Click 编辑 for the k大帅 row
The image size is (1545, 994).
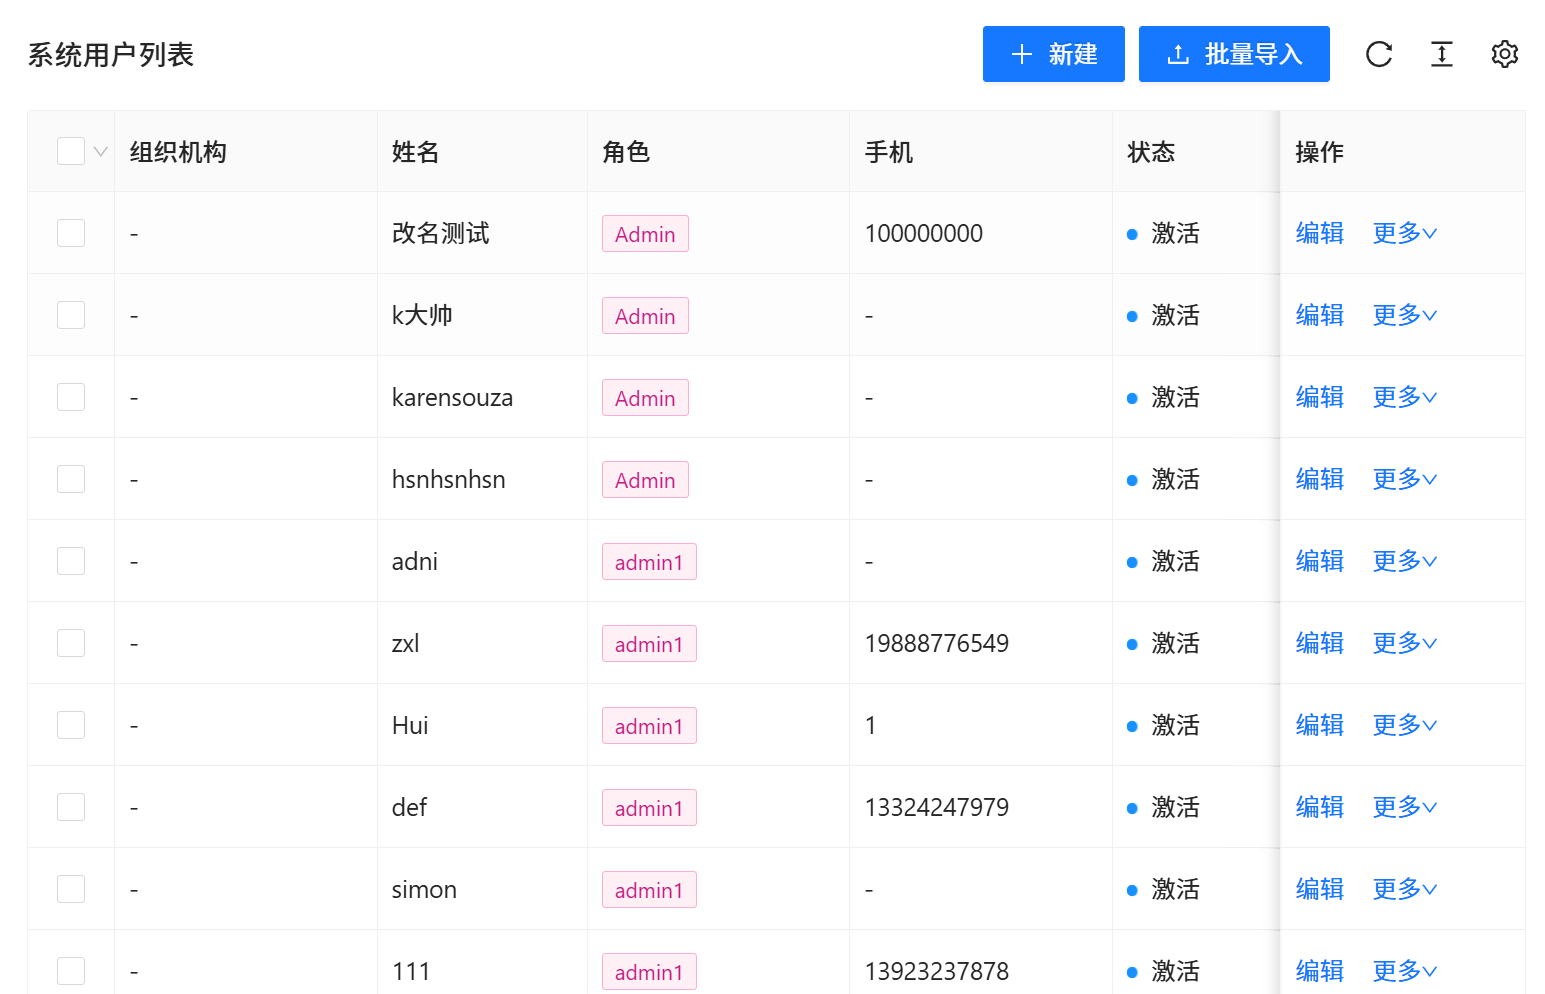pyautogui.click(x=1320, y=315)
